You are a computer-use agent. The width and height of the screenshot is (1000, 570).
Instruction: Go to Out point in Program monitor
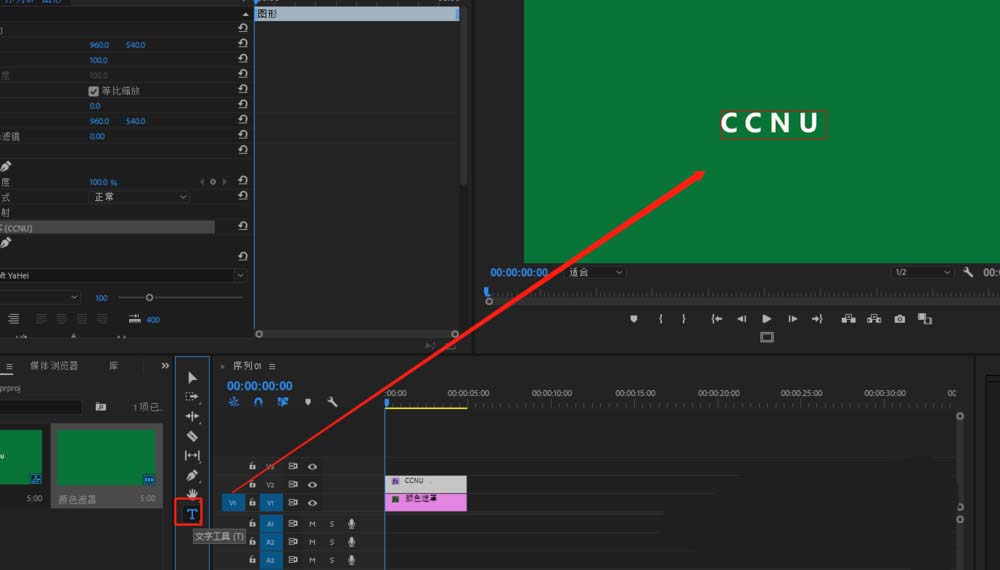817,319
